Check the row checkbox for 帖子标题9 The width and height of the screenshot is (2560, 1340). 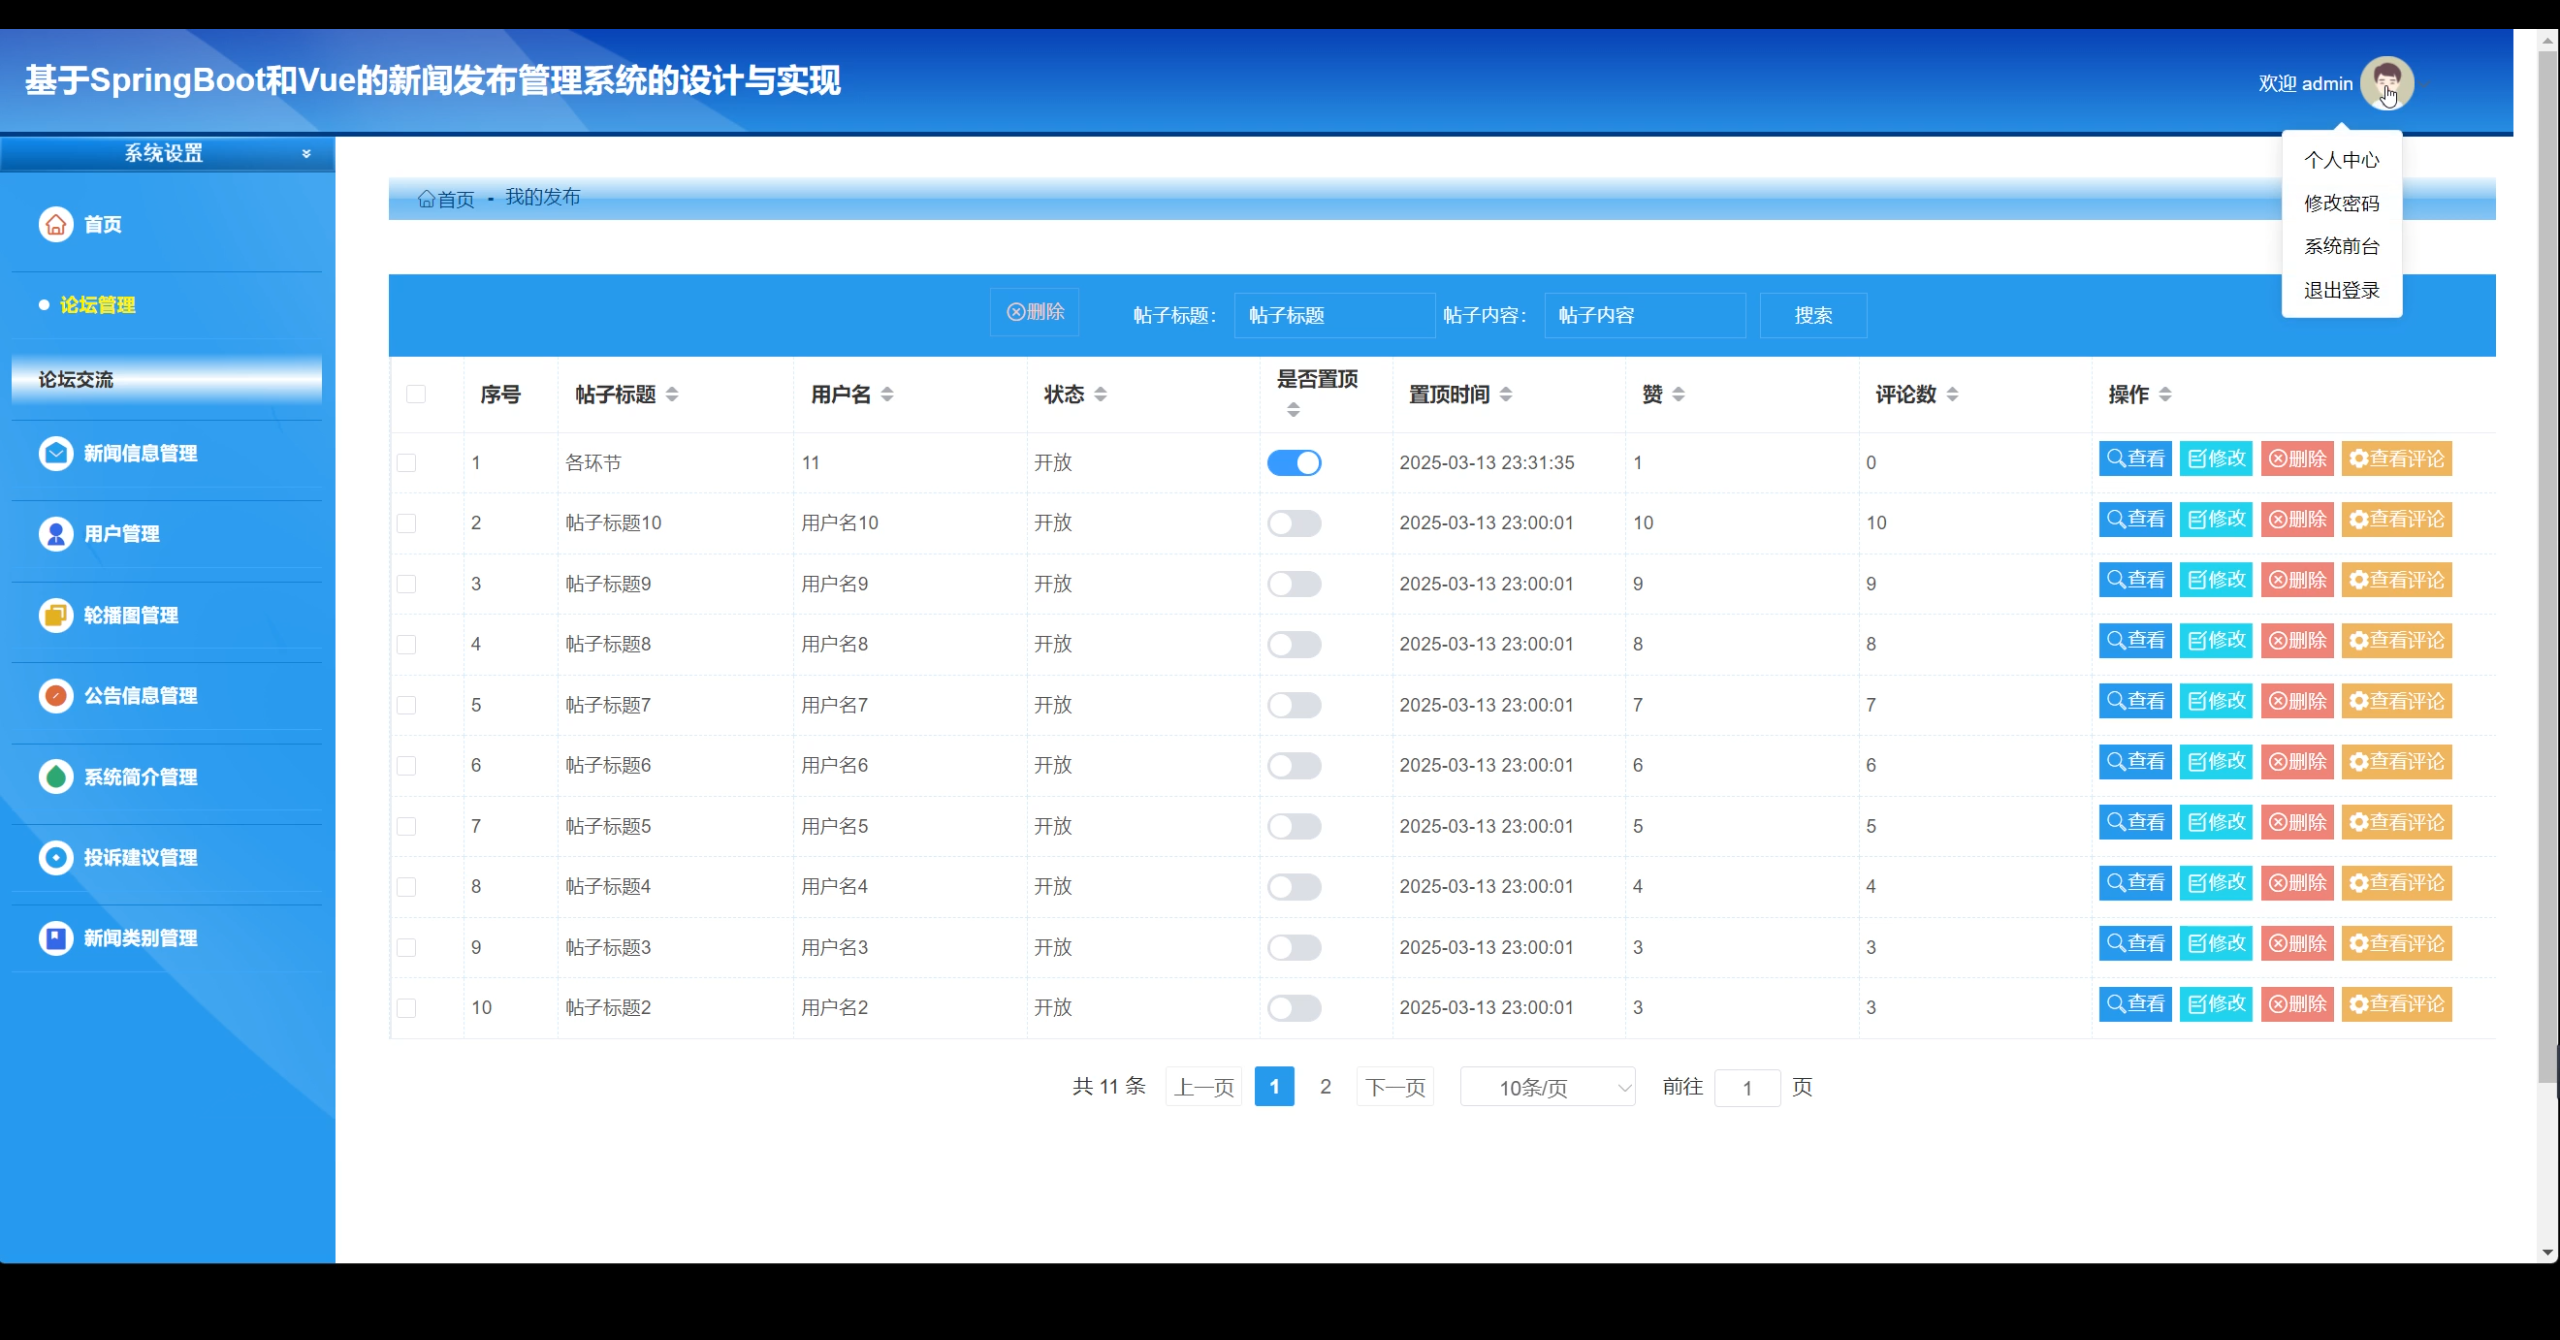point(406,584)
